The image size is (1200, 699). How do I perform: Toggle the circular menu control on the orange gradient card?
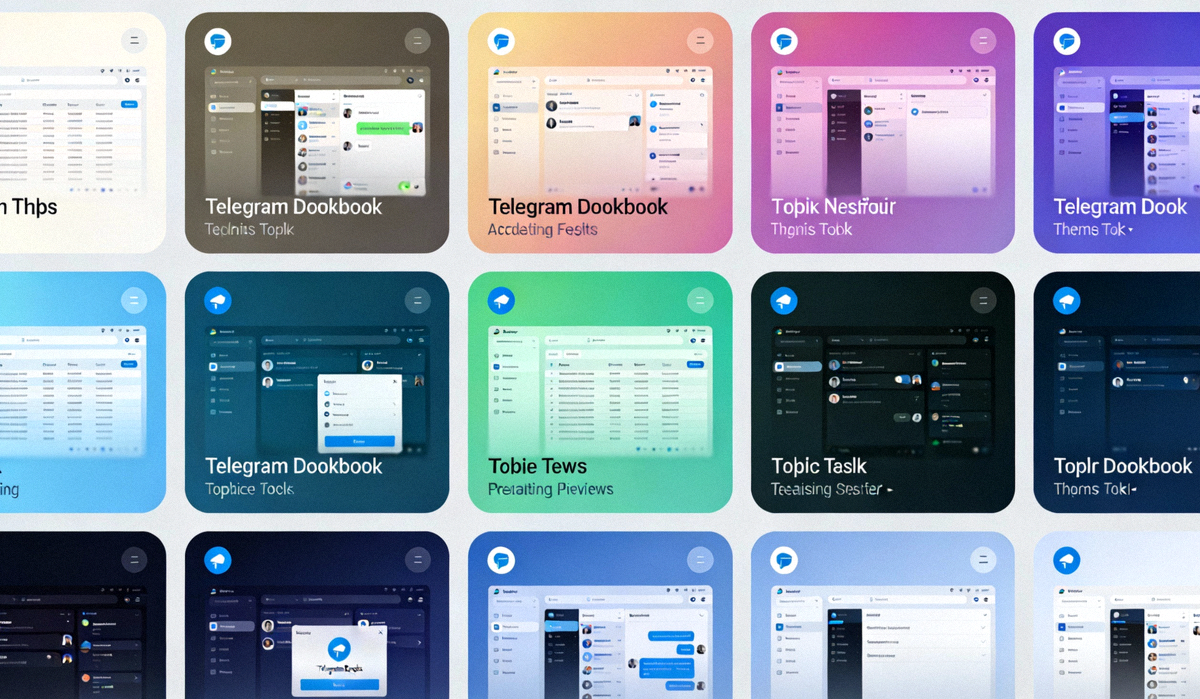pyautogui.click(x=701, y=40)
